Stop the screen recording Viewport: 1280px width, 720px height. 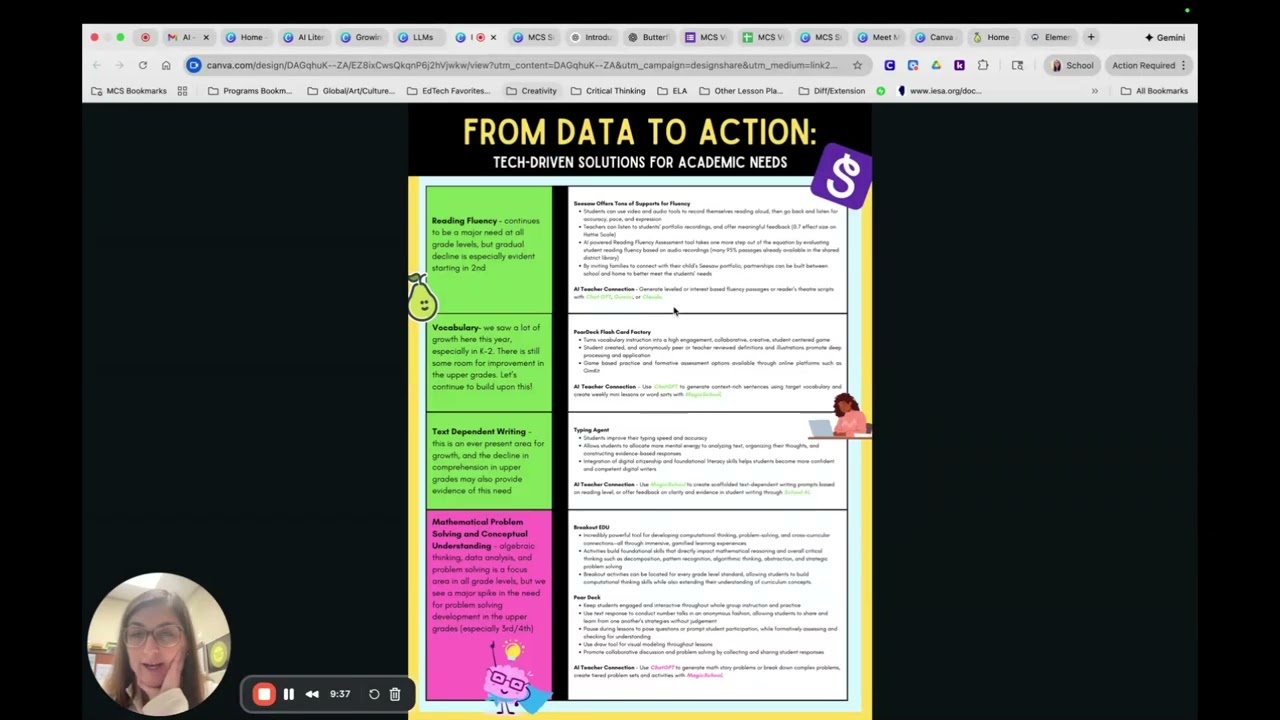point(264,694)
